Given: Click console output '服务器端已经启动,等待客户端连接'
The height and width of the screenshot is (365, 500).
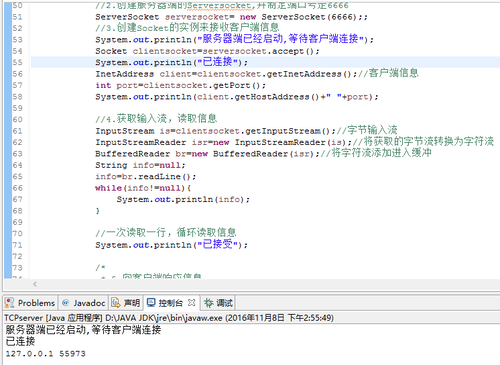Looking at the screenshot, I should coord(83,330).
